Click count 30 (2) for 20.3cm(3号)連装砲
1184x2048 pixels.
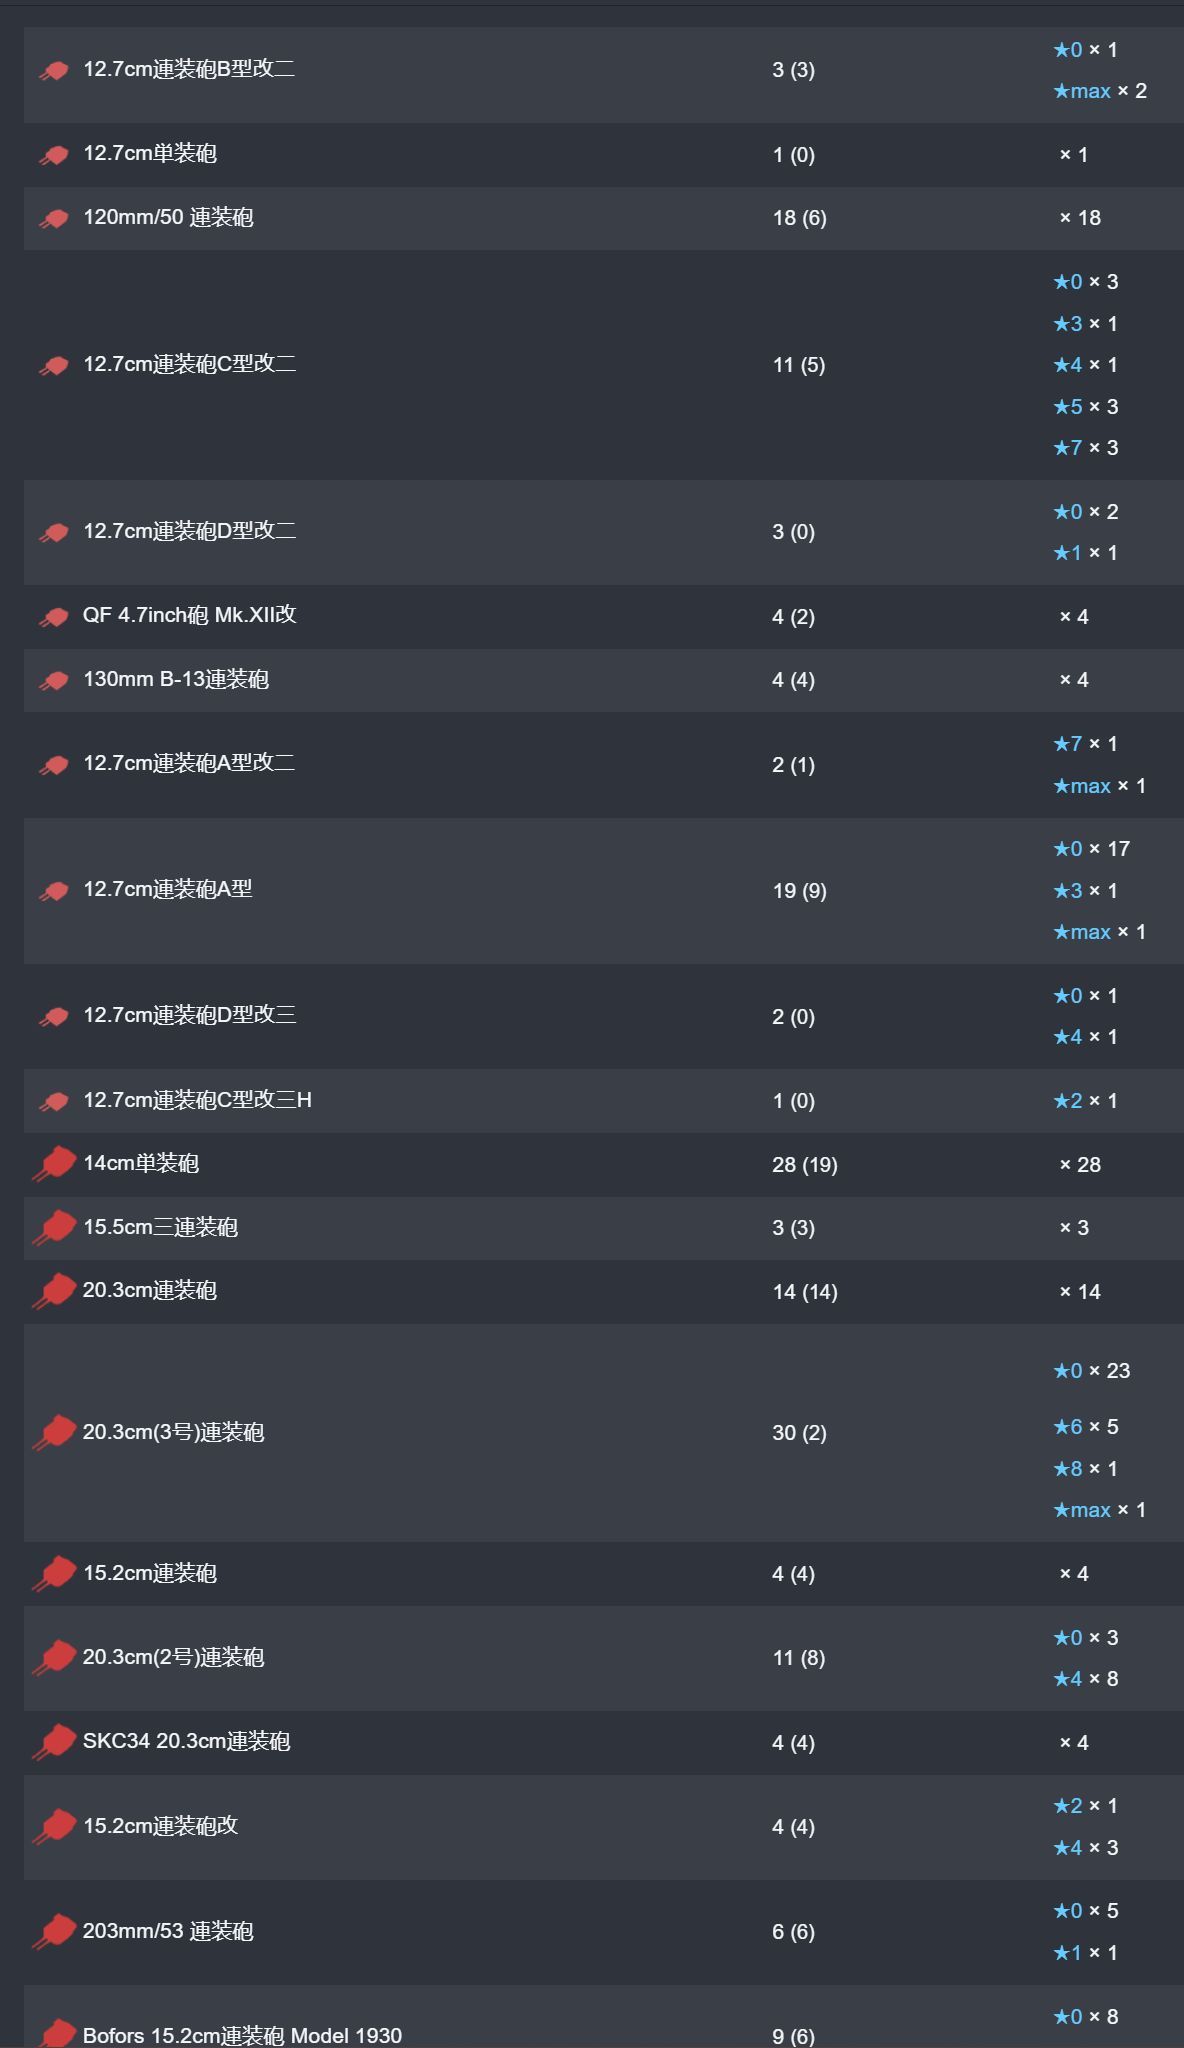tap(800, 1433)
